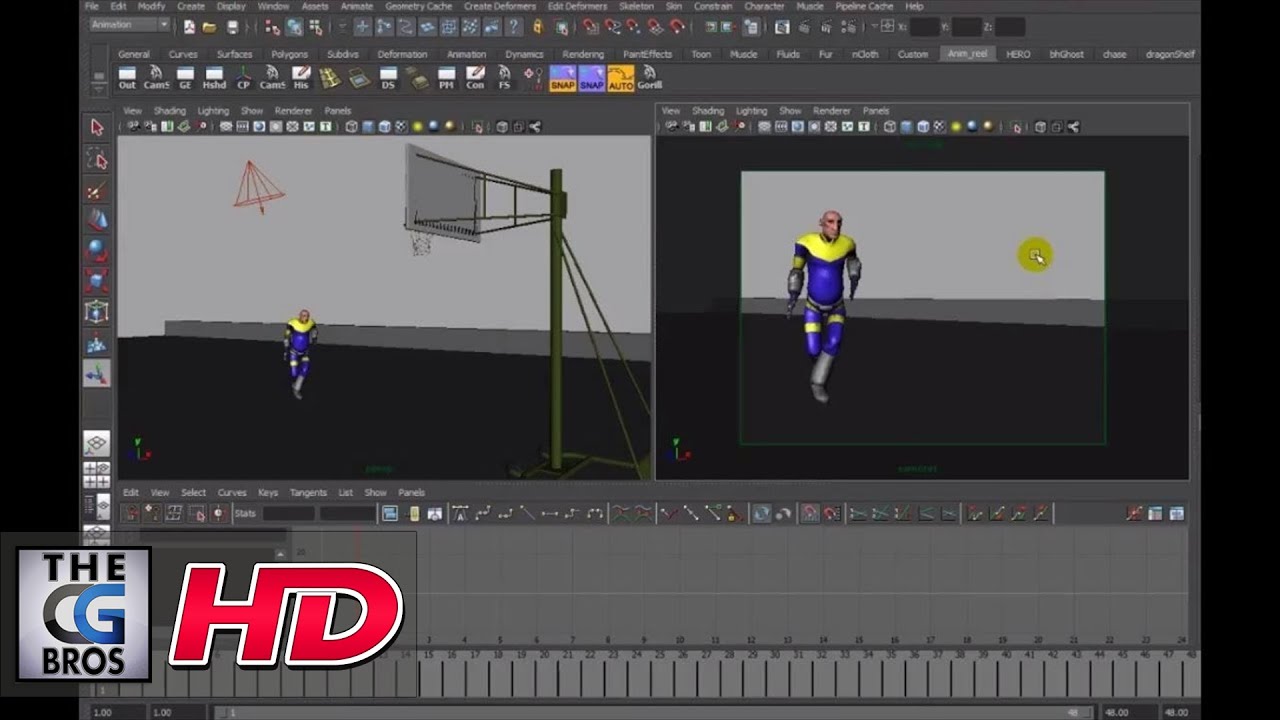Switch to the HERO shelf tab
Screen dimensions: 1280x720
tap(1018, 54)
